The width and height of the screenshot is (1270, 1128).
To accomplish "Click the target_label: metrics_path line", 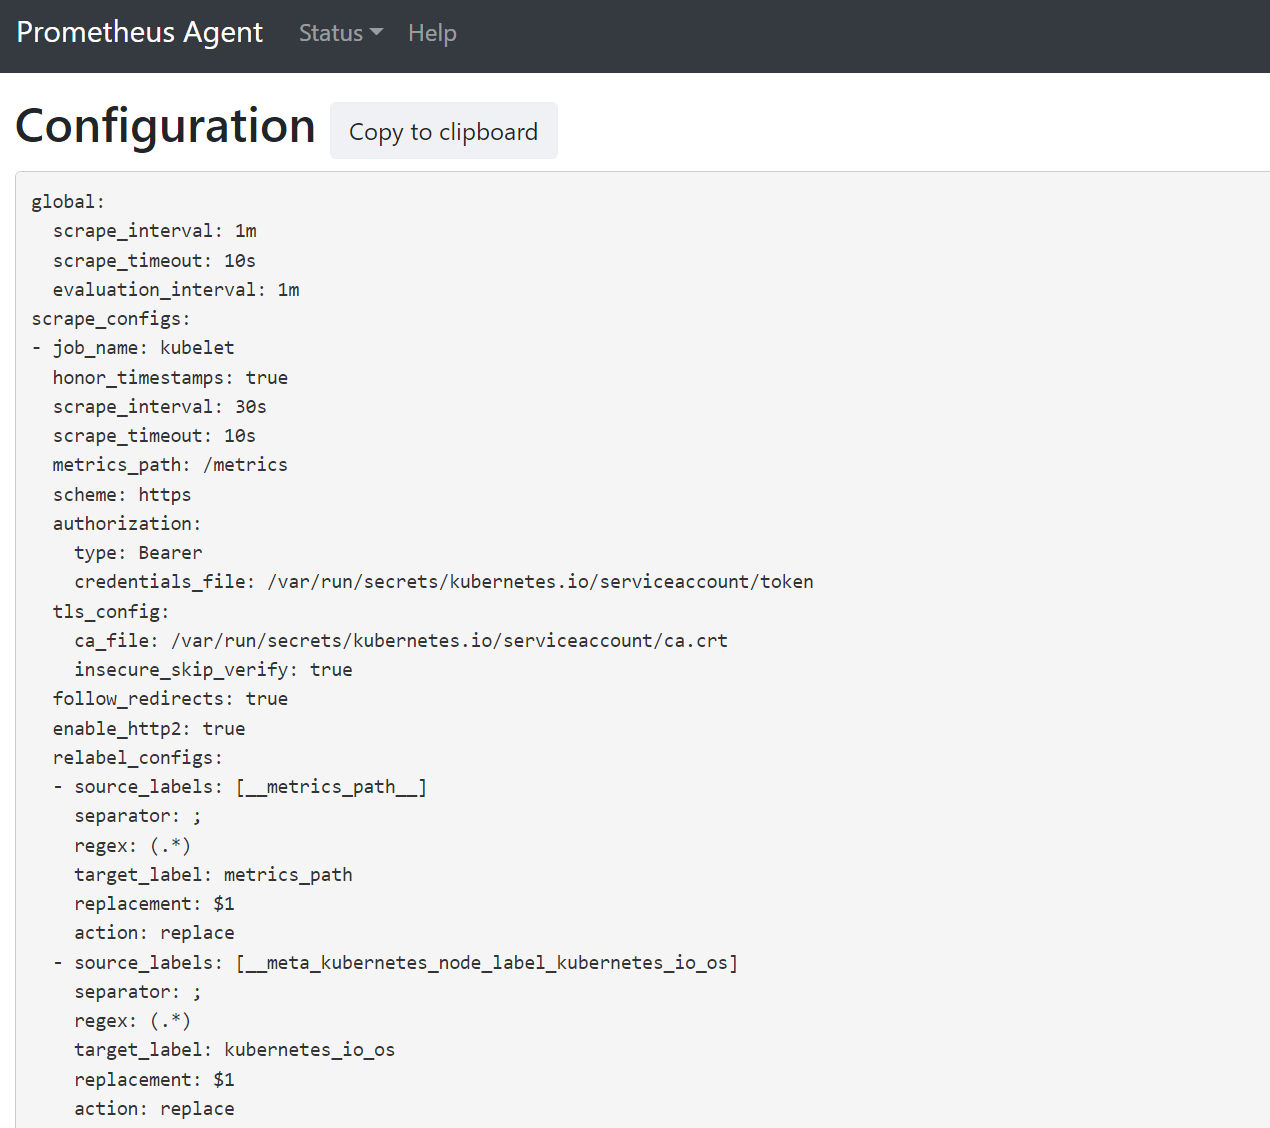I will (x=213, y=875).
